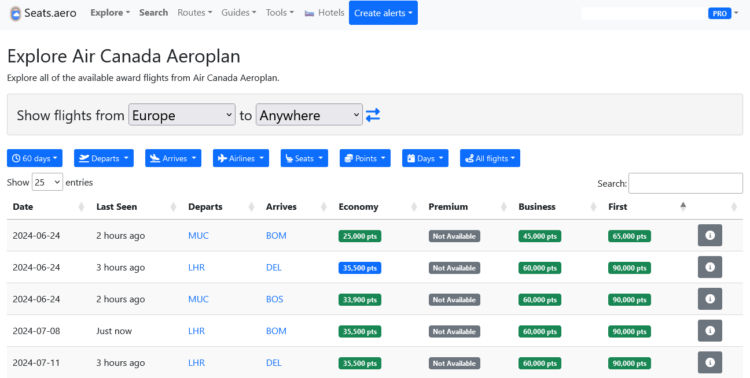This screenshot has height=378, width=750.
Task: Open the Explore menu
Action: coord(110,13)
